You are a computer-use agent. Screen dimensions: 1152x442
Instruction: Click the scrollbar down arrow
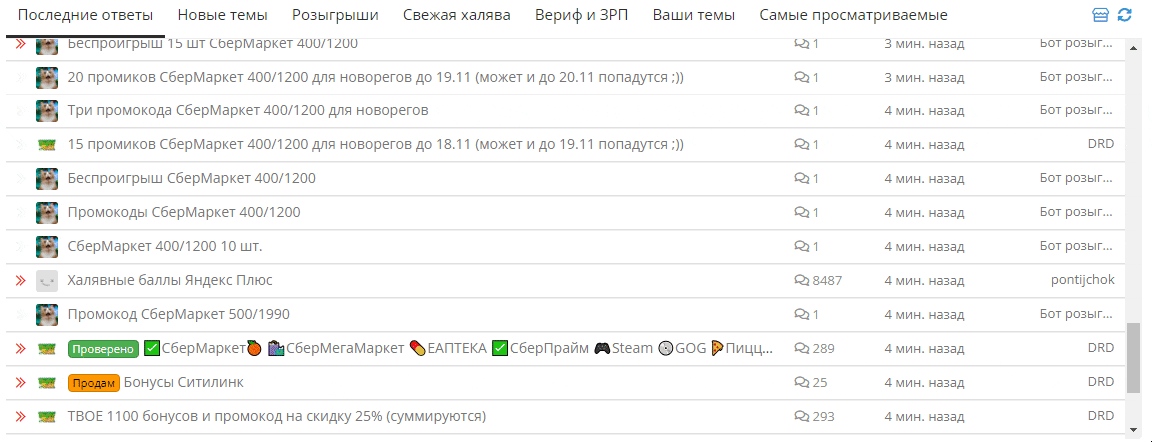click(x=1134, y=428)
